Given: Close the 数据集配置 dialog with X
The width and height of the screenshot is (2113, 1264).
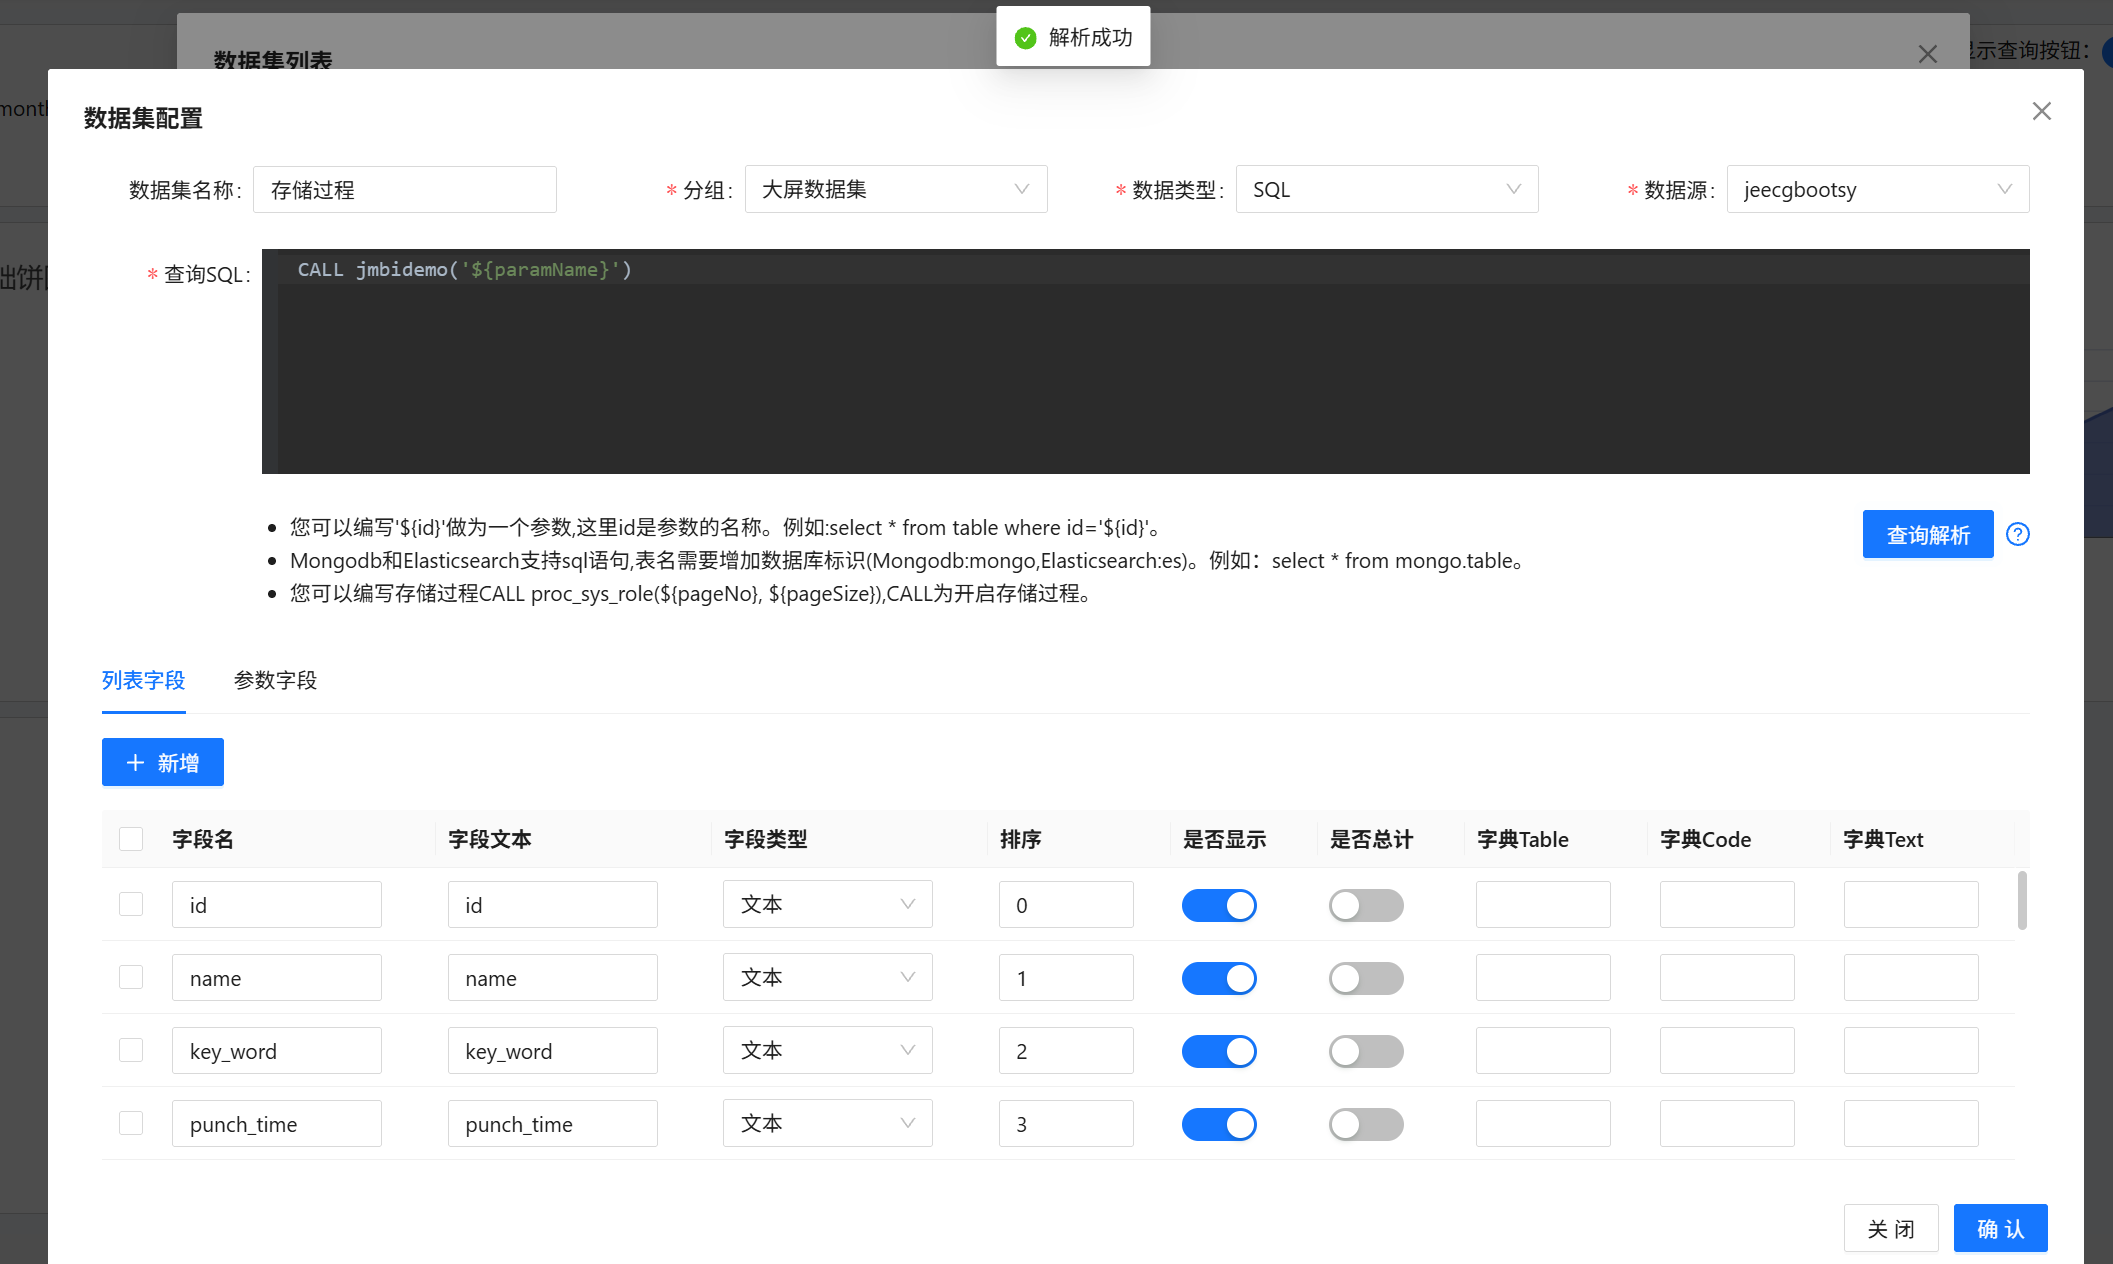Looking at the screenshot, I should [2041, 111].
